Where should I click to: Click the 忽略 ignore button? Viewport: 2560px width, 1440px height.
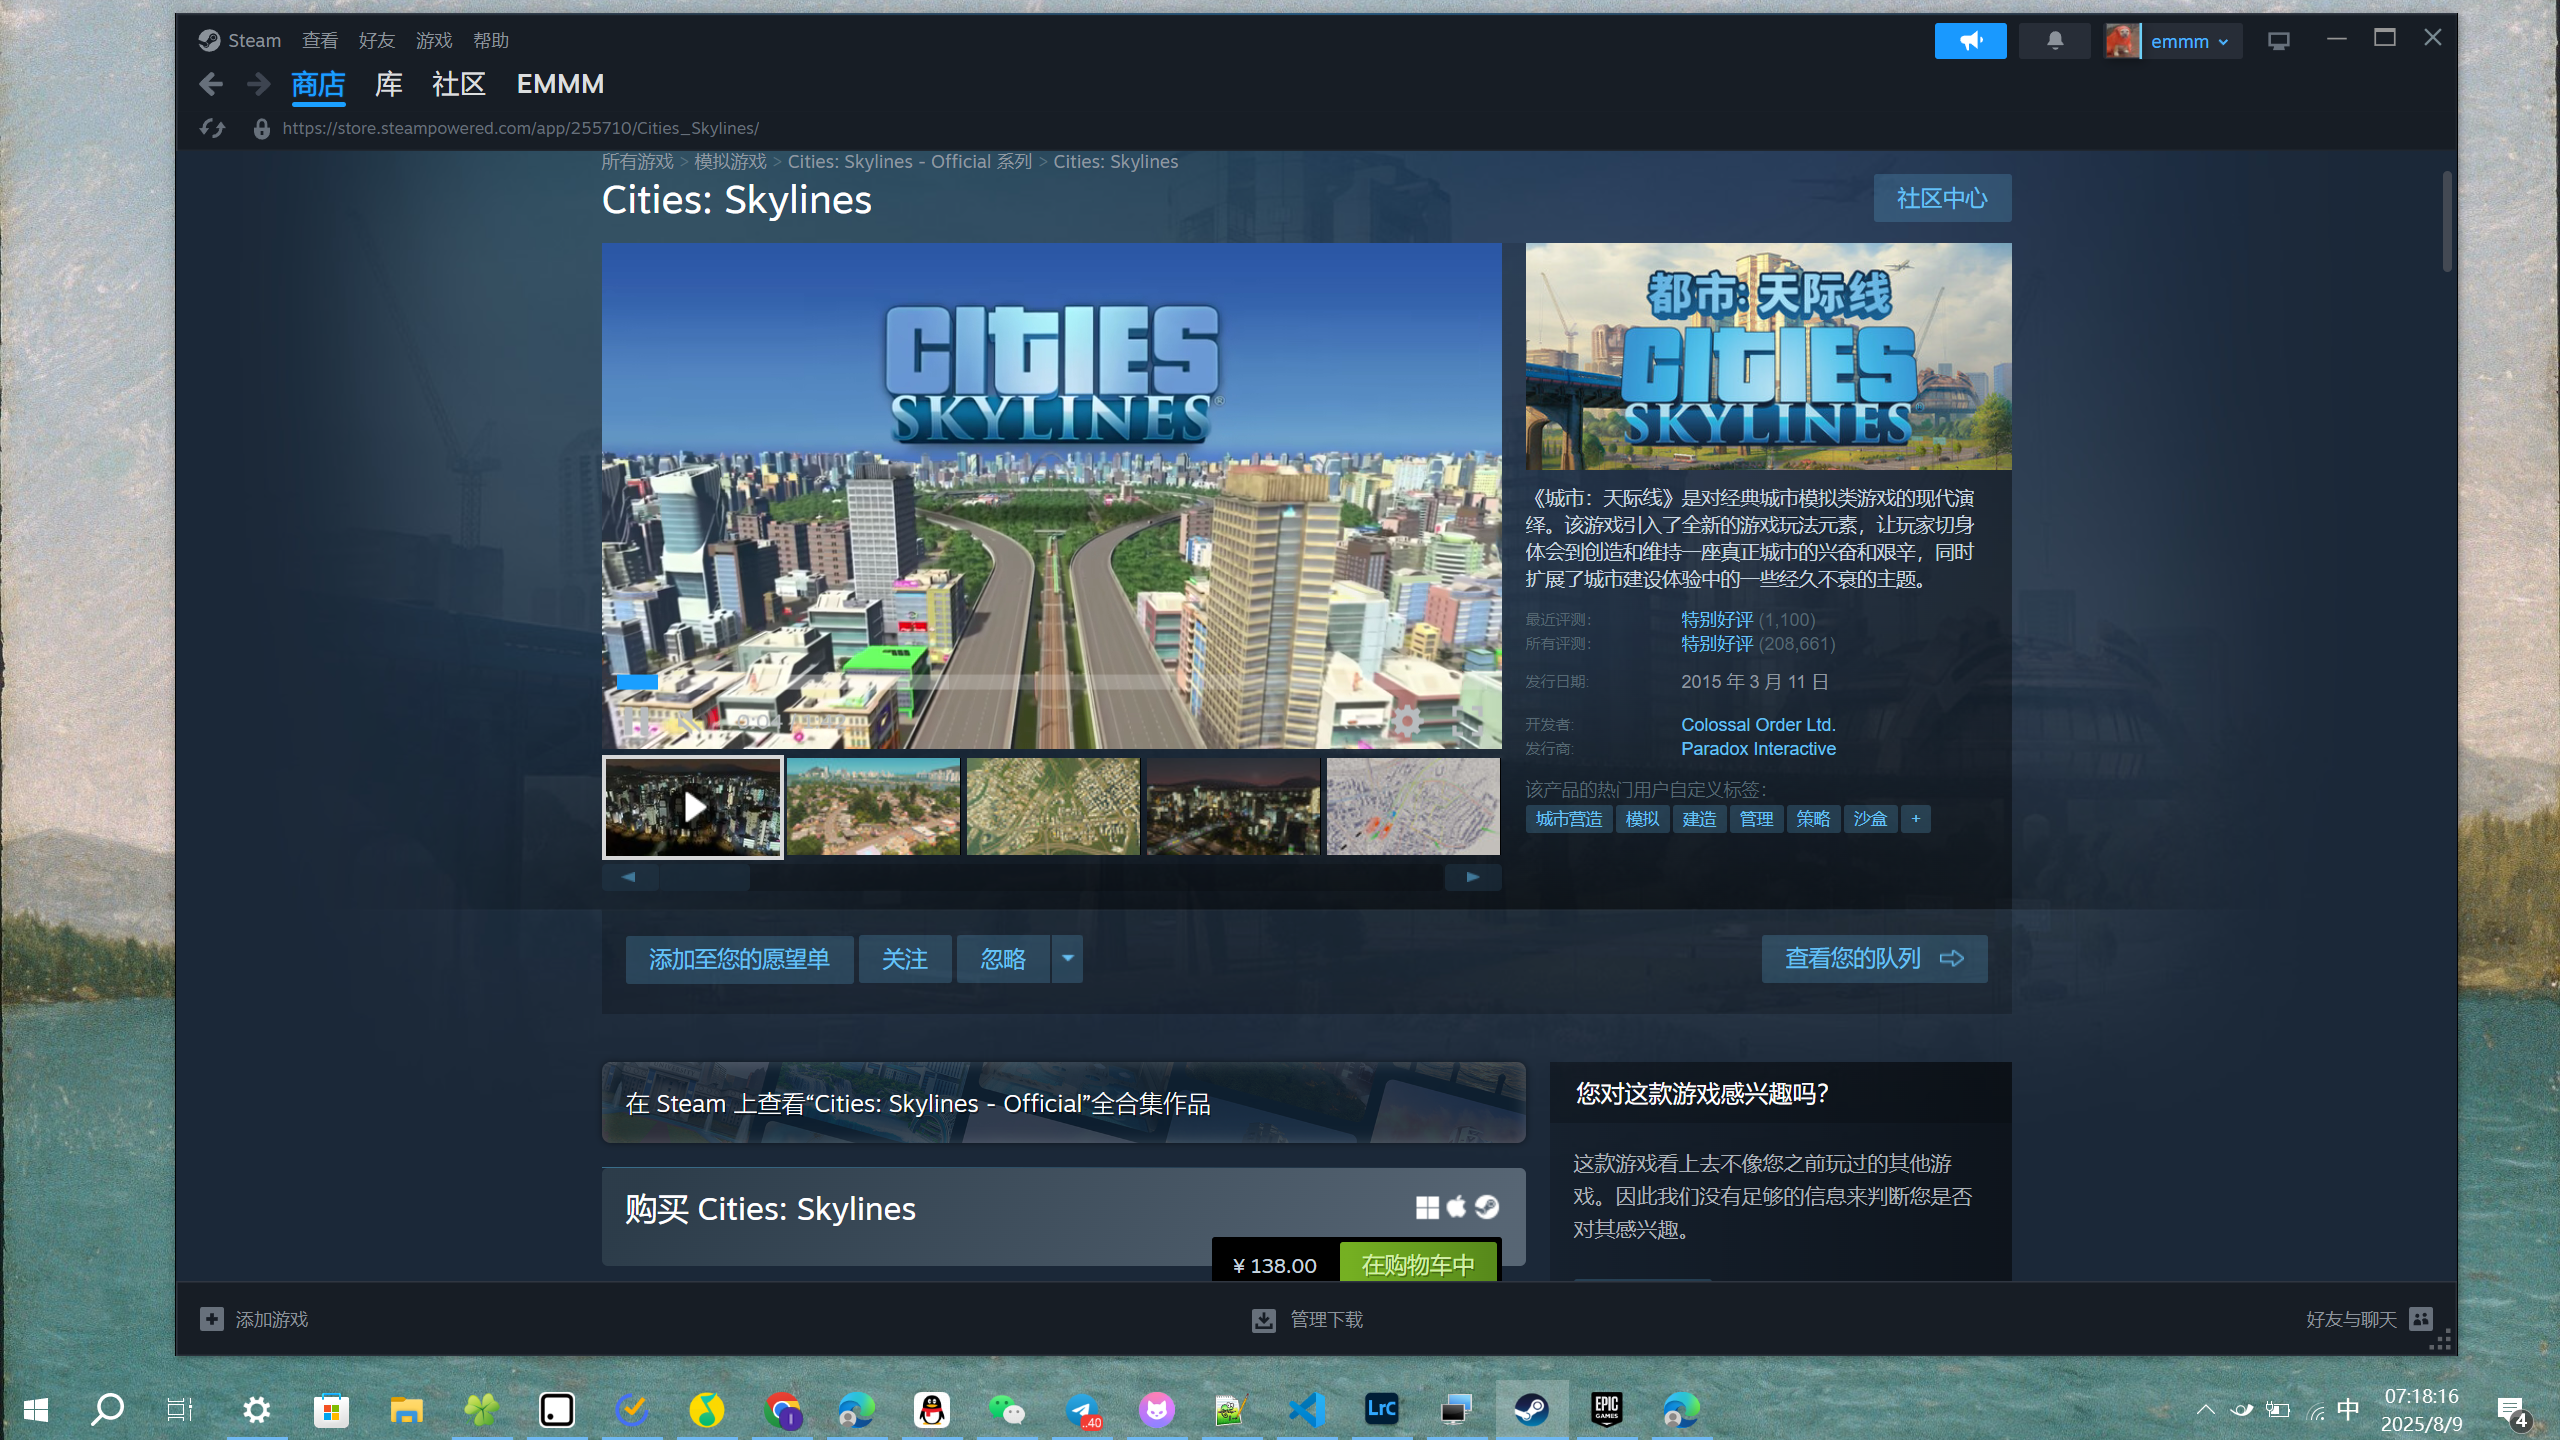[x=1003, y=959]
